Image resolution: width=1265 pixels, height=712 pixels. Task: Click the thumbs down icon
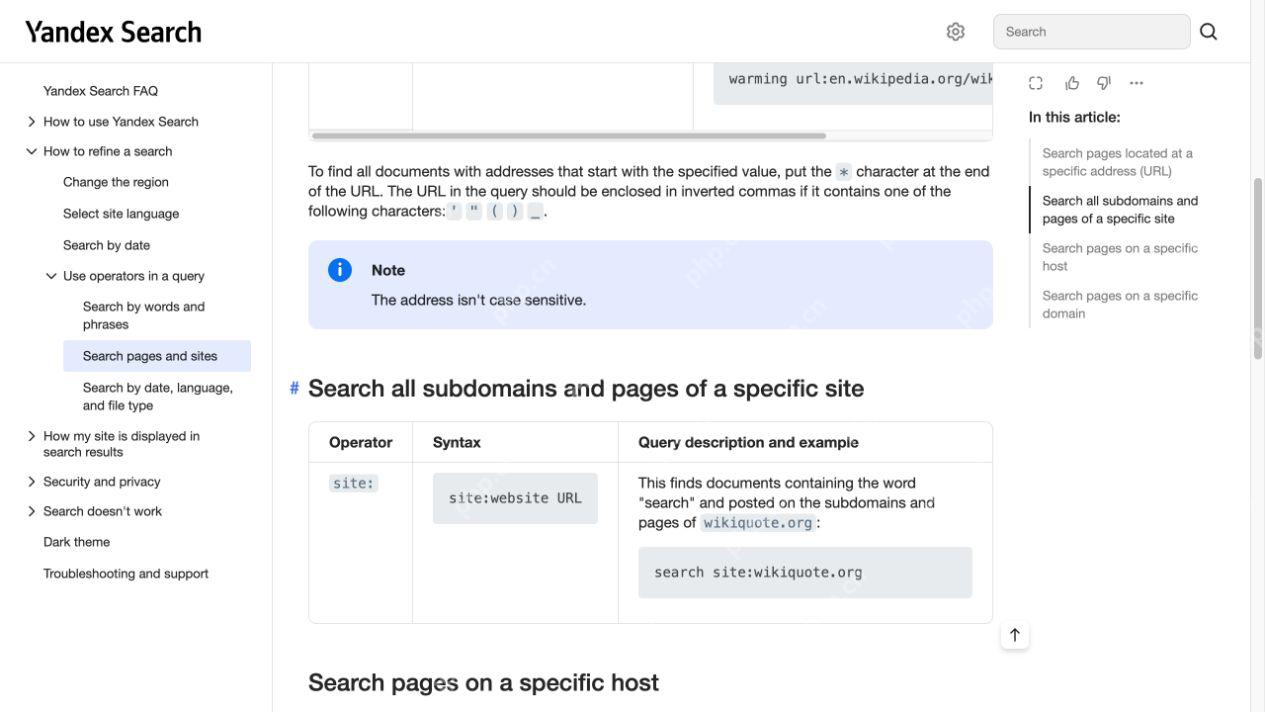pos(1104,83)
